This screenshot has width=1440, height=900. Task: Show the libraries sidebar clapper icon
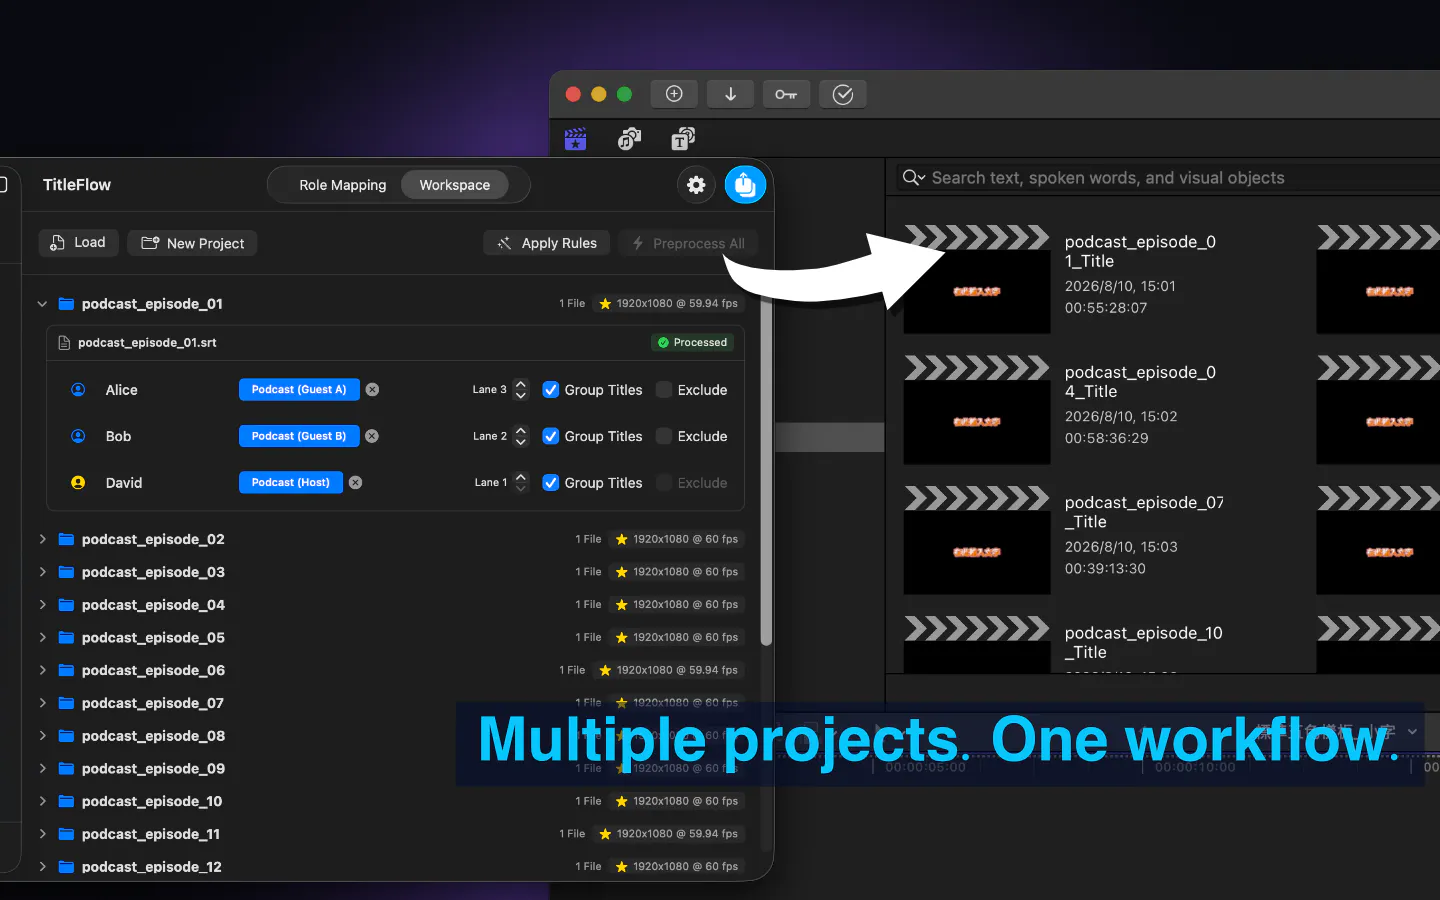click(x=576, y=139)
